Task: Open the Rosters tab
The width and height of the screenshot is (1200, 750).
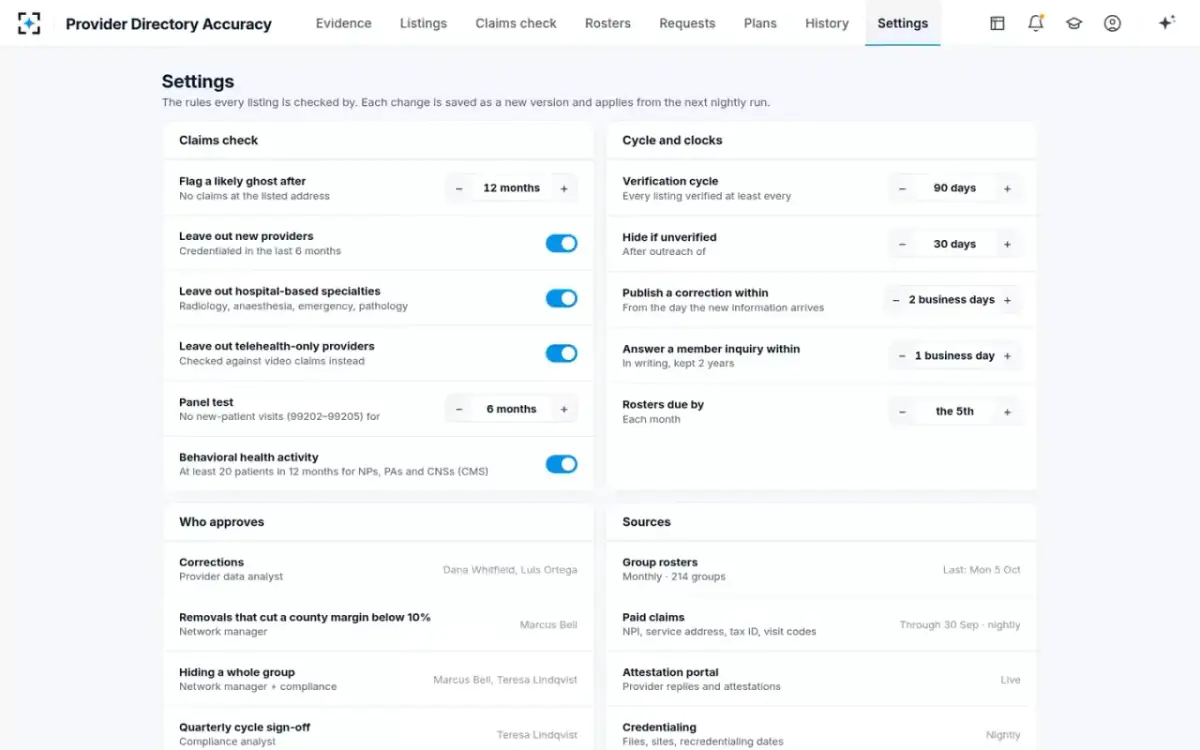Action: 608,23
